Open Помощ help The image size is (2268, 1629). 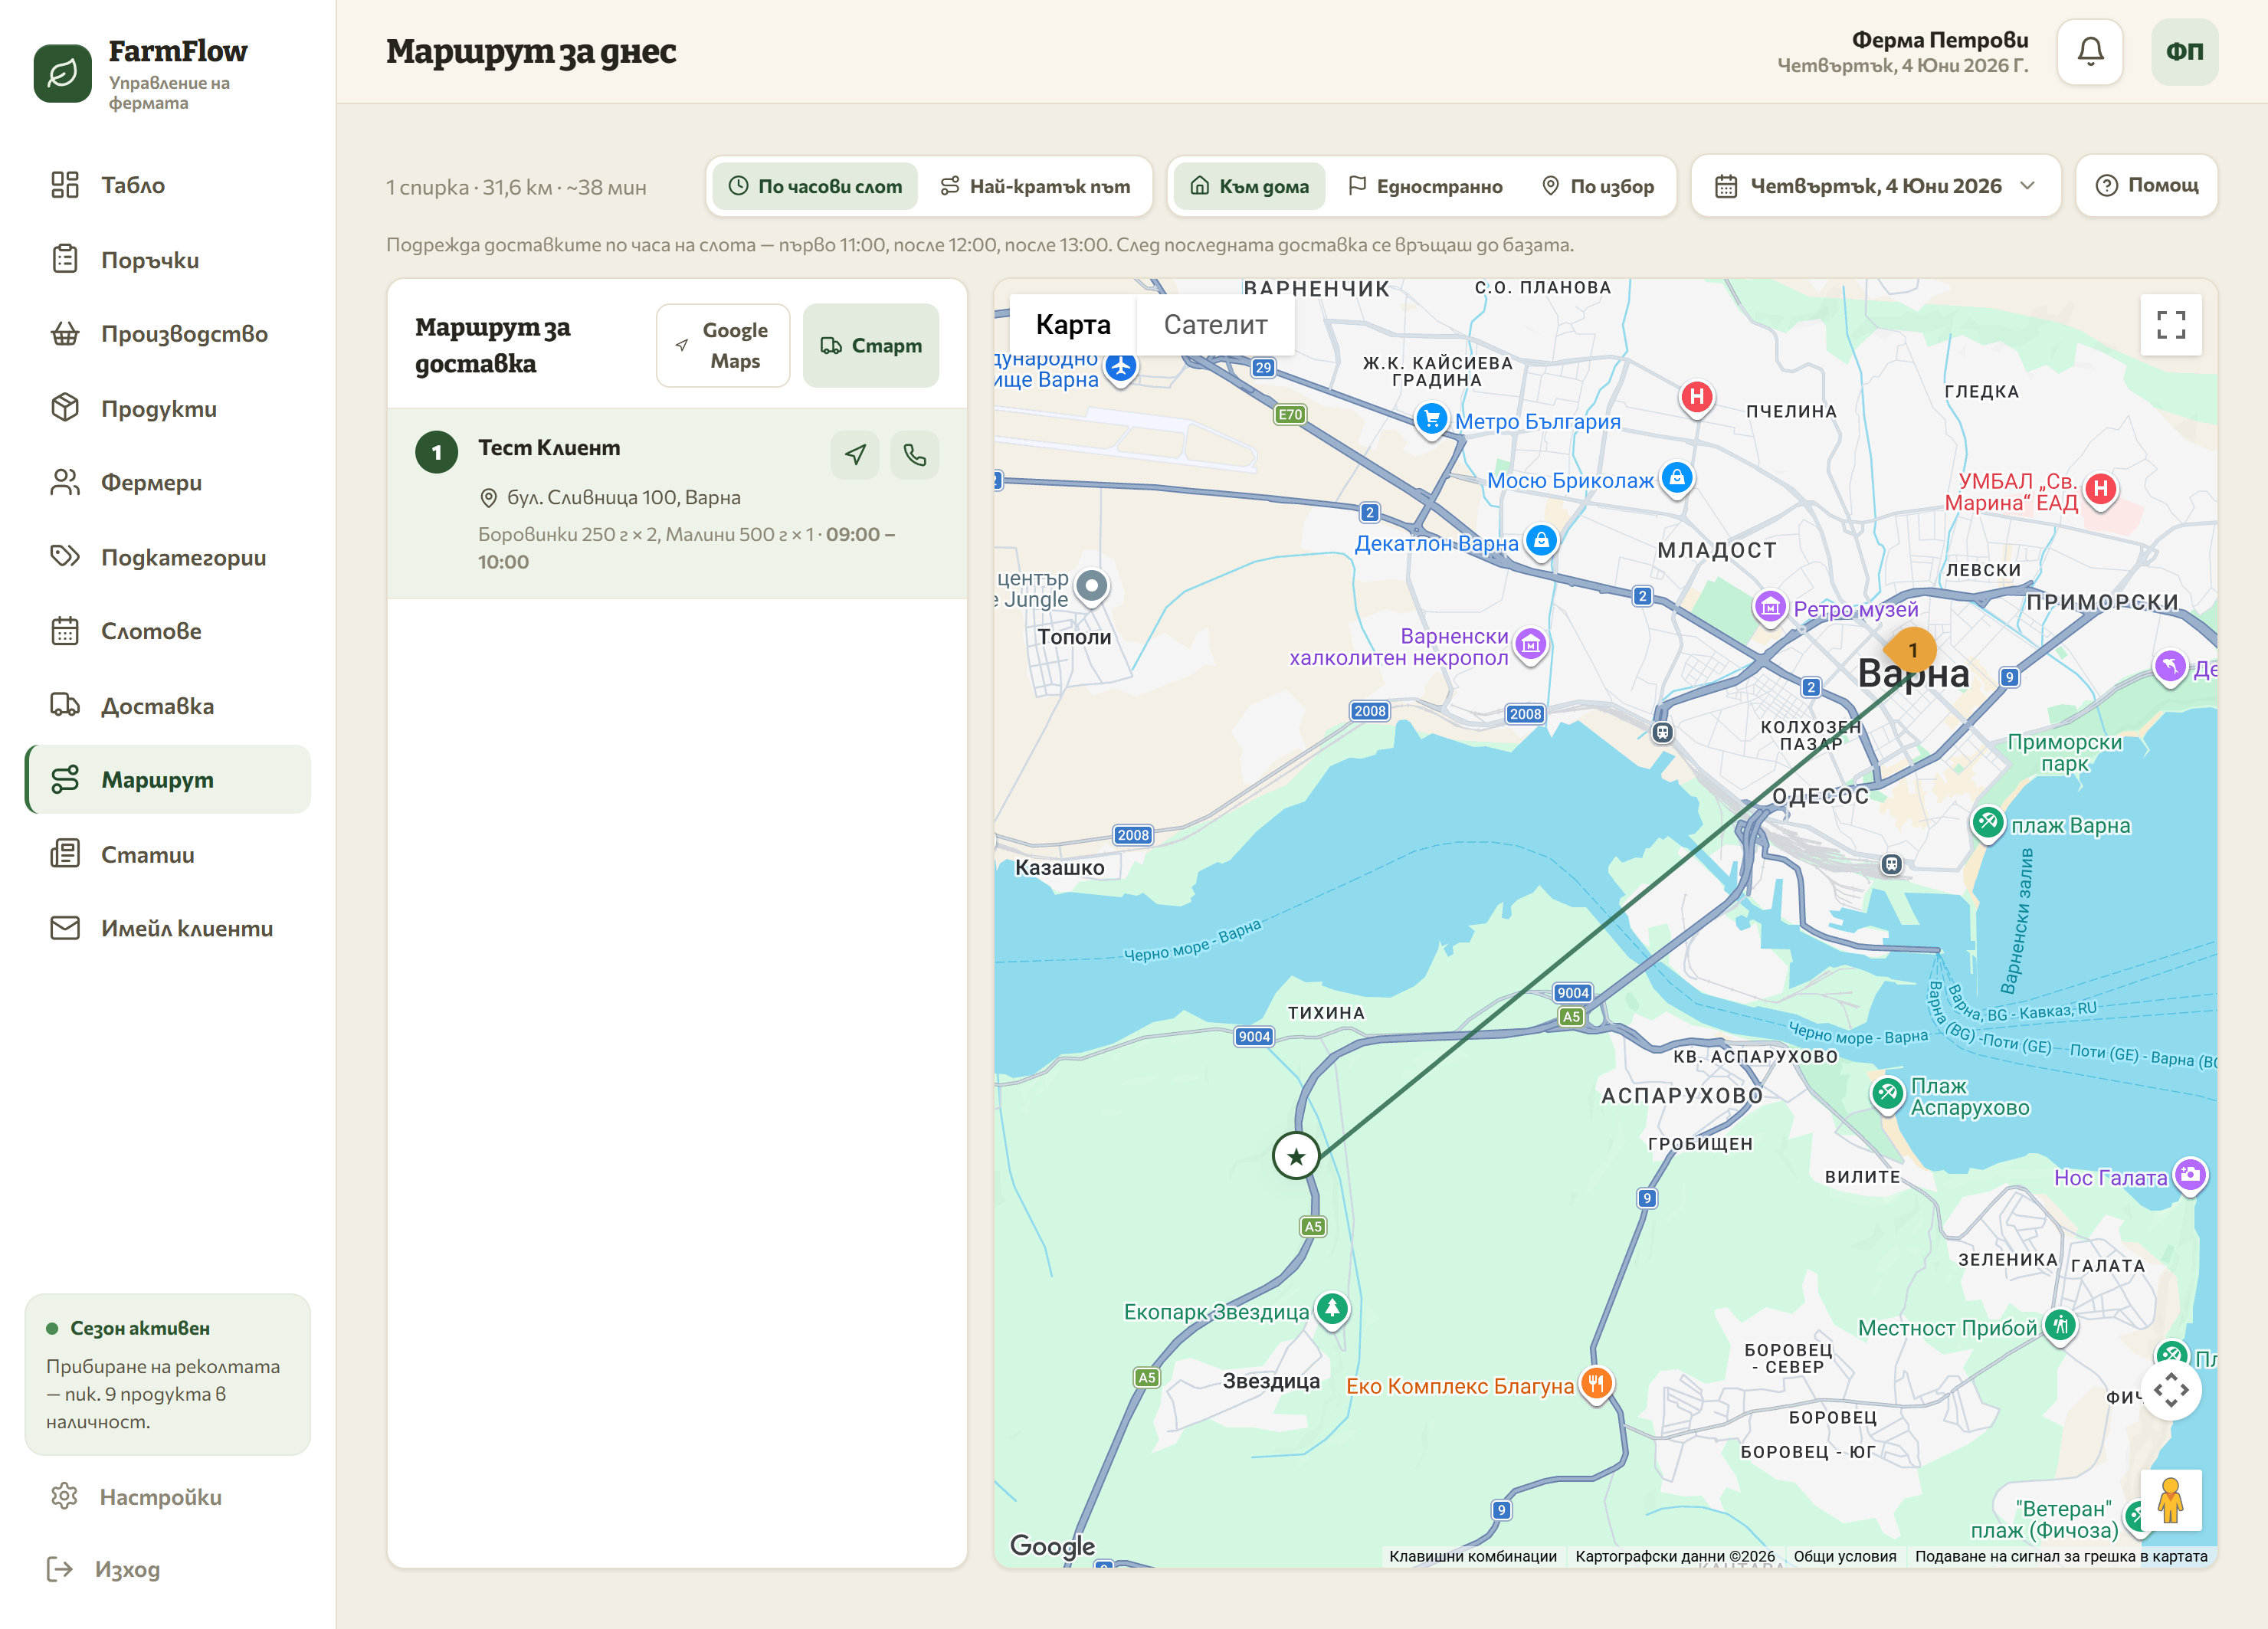click(x=2147, y=186)
